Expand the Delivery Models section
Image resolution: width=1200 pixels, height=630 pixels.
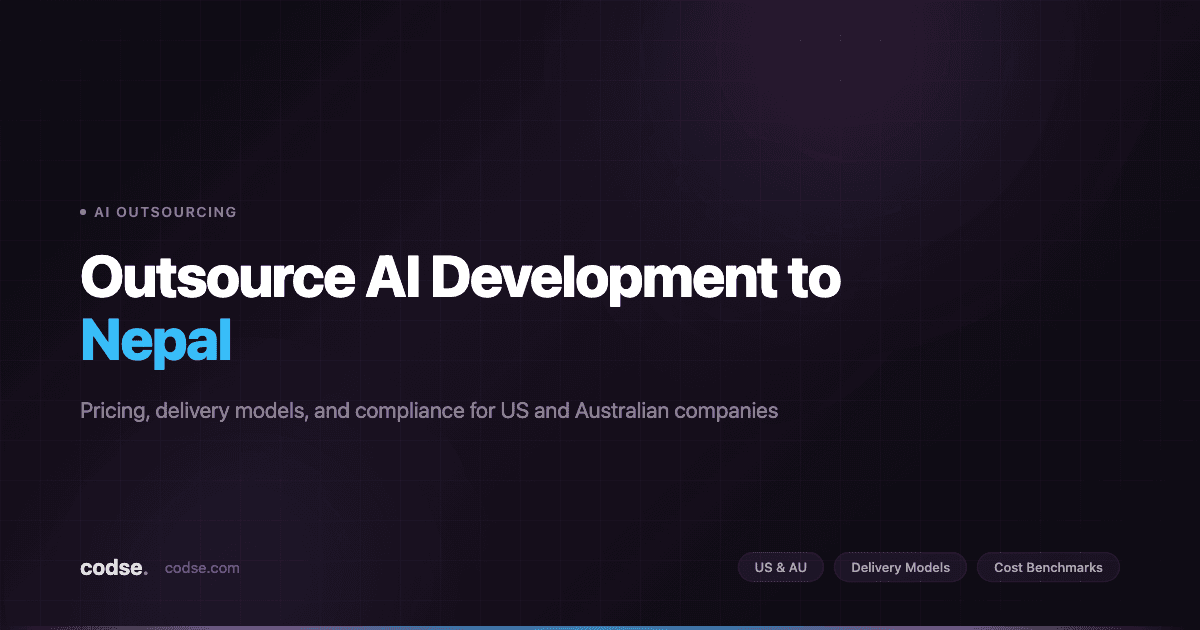point(900,567)
